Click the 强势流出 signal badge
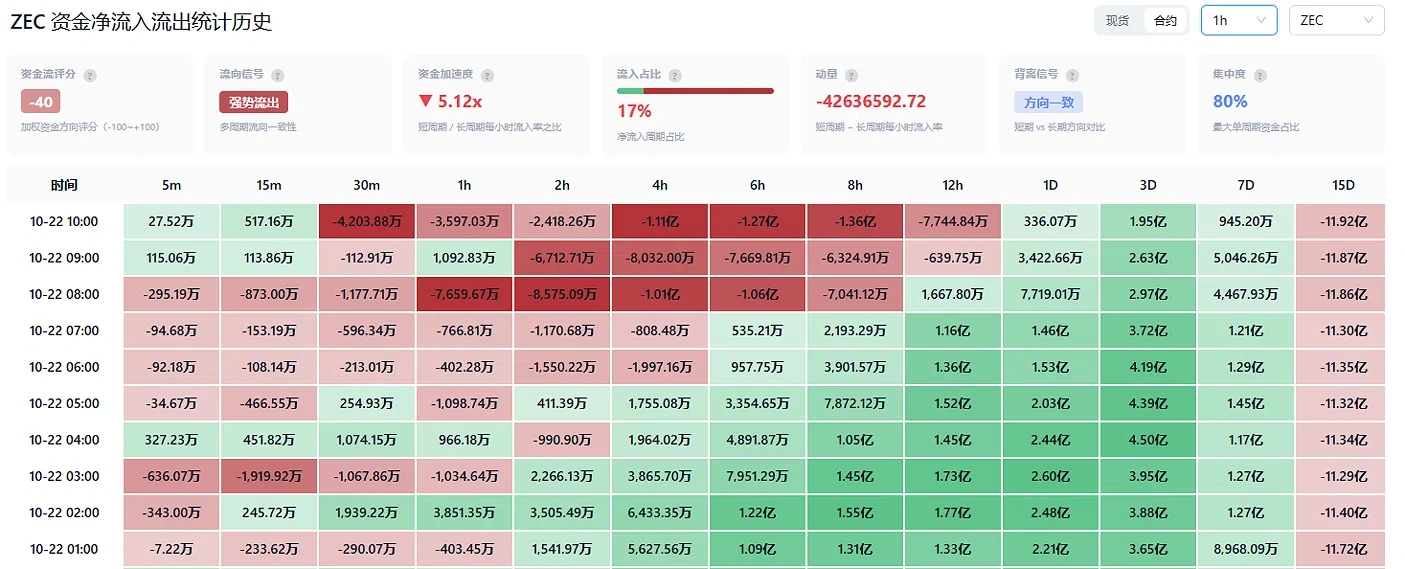Screen dimensions: 1405x569 254,102
